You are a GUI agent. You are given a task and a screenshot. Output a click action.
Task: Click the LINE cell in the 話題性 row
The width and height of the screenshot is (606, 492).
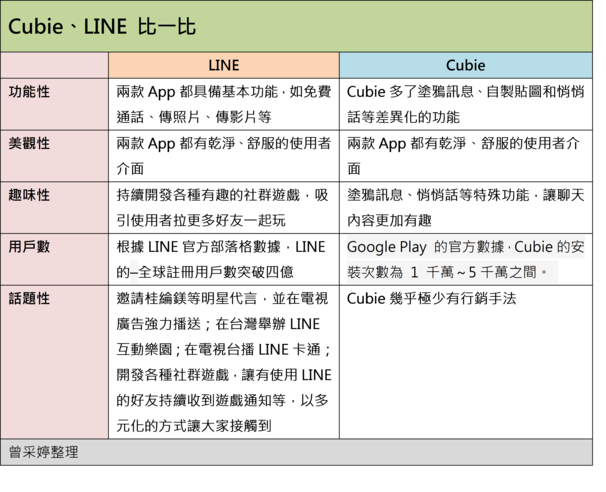coord(223,360)
